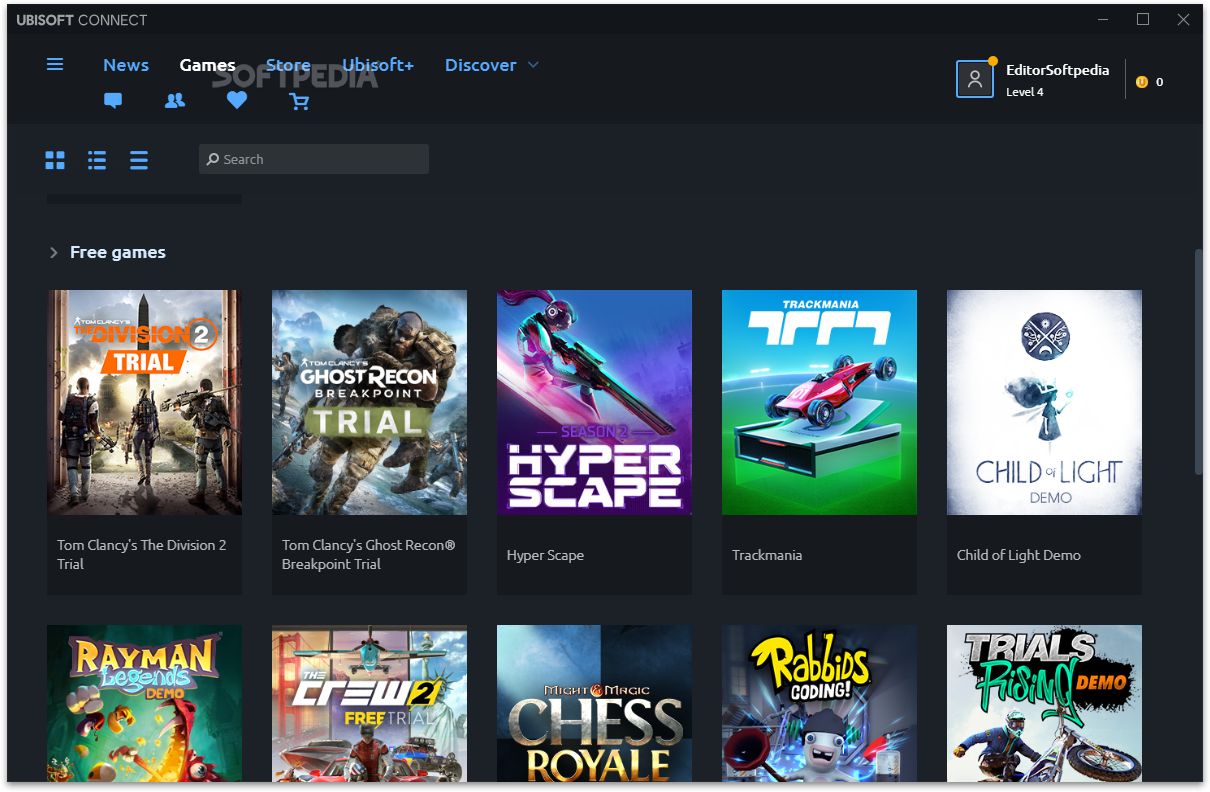1210x792 pixels.
Task: Collapse the Free games section
Action: [x=54, y=253]
